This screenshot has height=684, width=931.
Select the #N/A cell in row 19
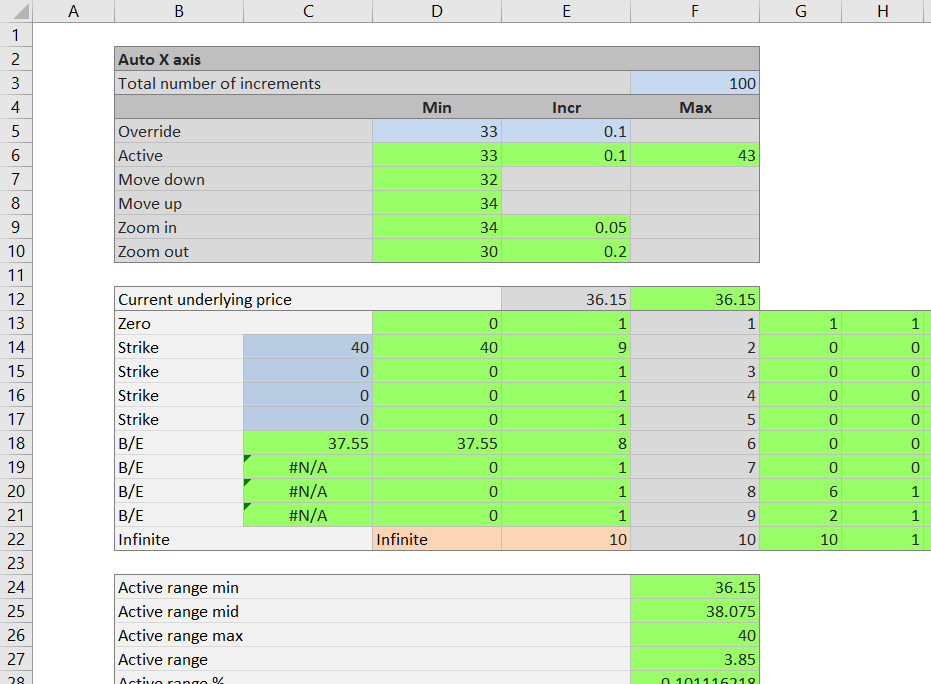coord(308,467)
